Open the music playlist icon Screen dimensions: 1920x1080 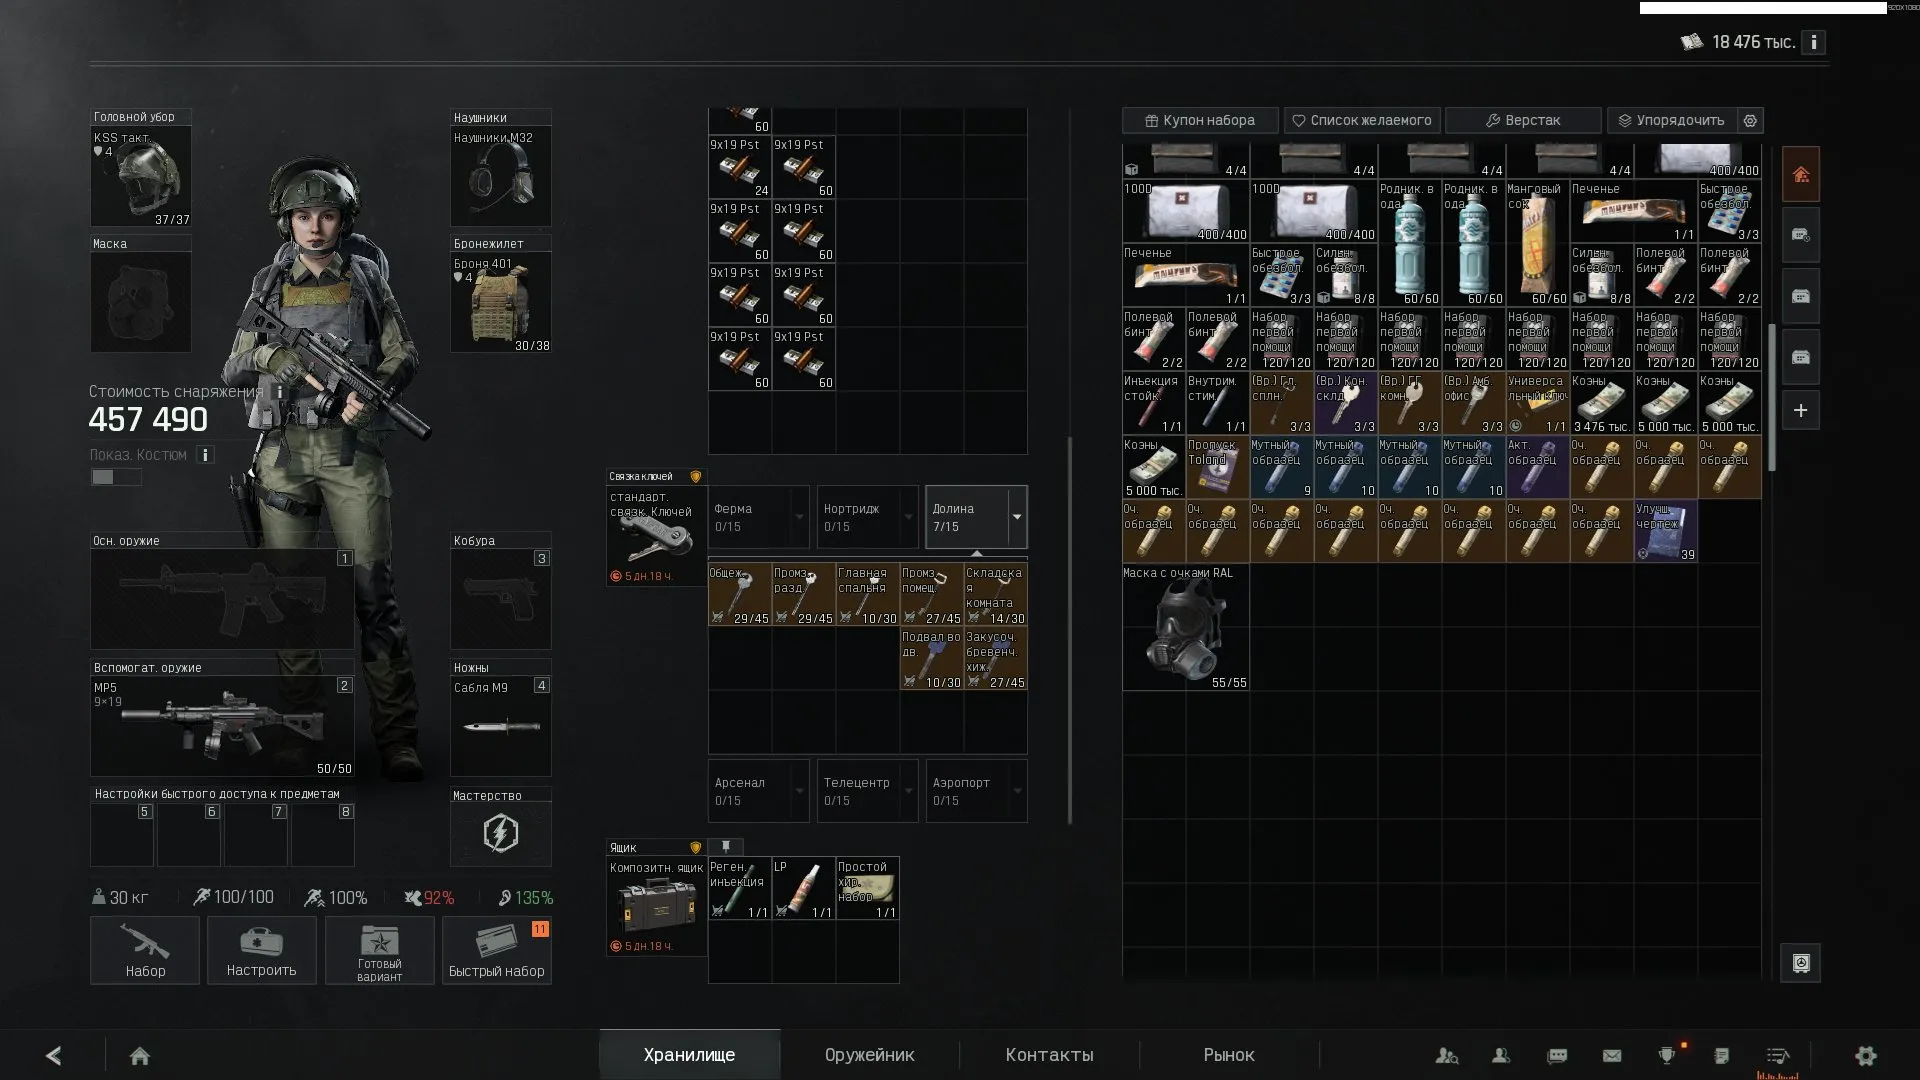pyautogui.click(x=1777, y=1055)
